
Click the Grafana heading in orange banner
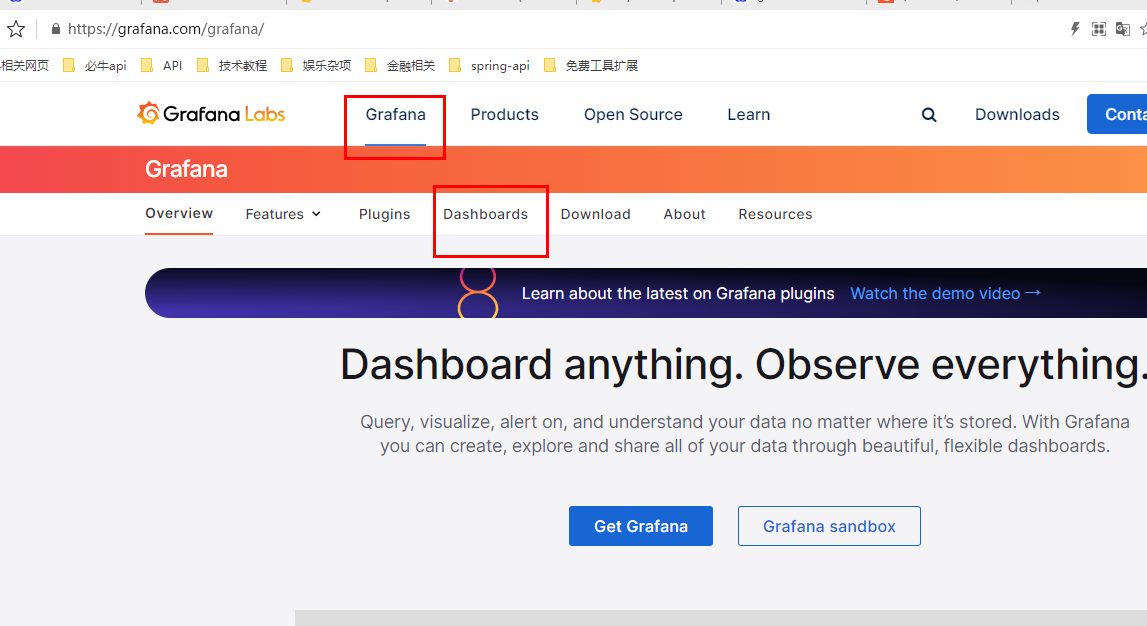pyautogui.click(x=187, y=169)
